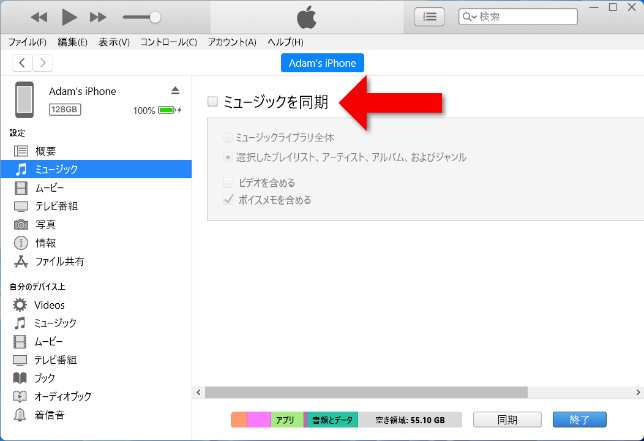644x441 pixels.
Task: Open 写真 photos settings
Action: [96, 225]
